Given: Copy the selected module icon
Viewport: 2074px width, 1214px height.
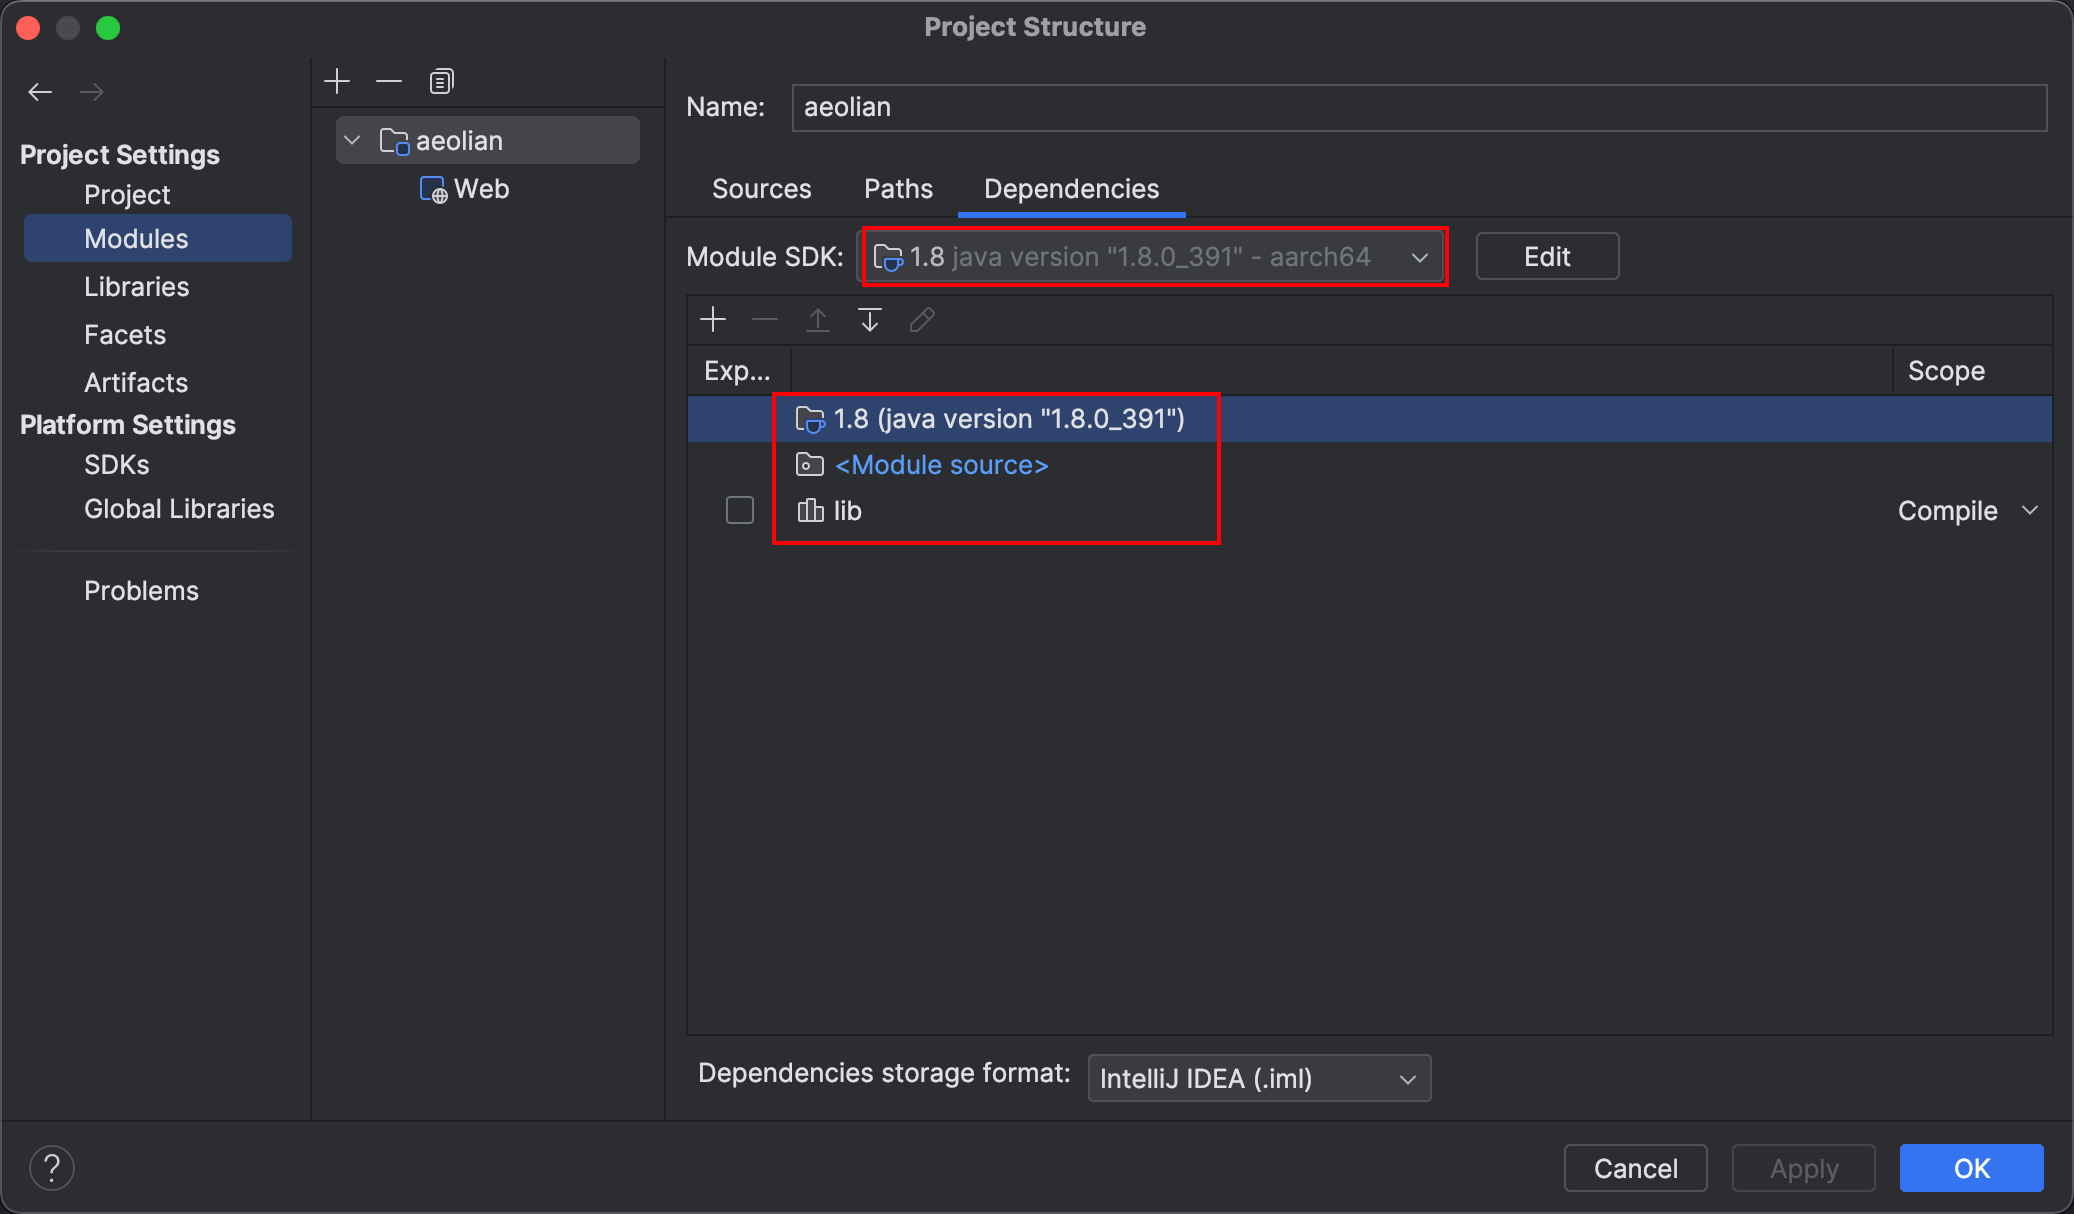Looking at the screenshot, I should click(x=441, y=81).
